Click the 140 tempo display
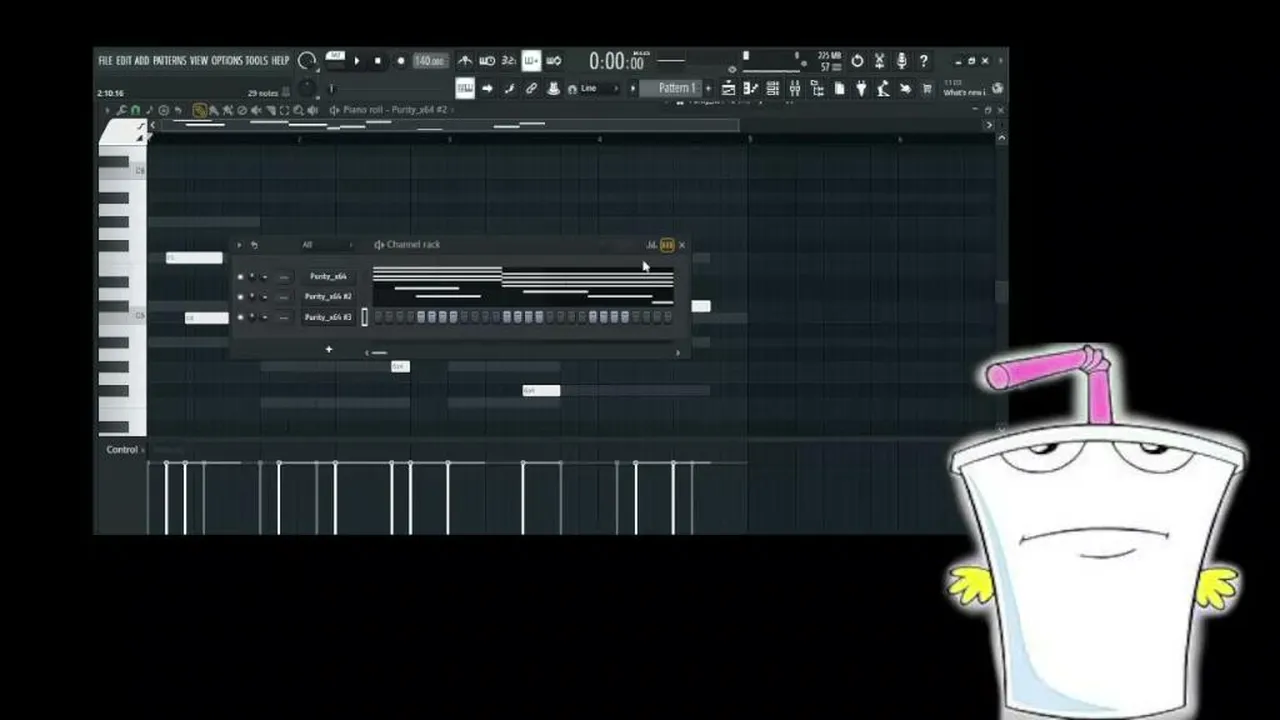The height and width of the screenshot is (720, 1280). click(x=429, y=61)
